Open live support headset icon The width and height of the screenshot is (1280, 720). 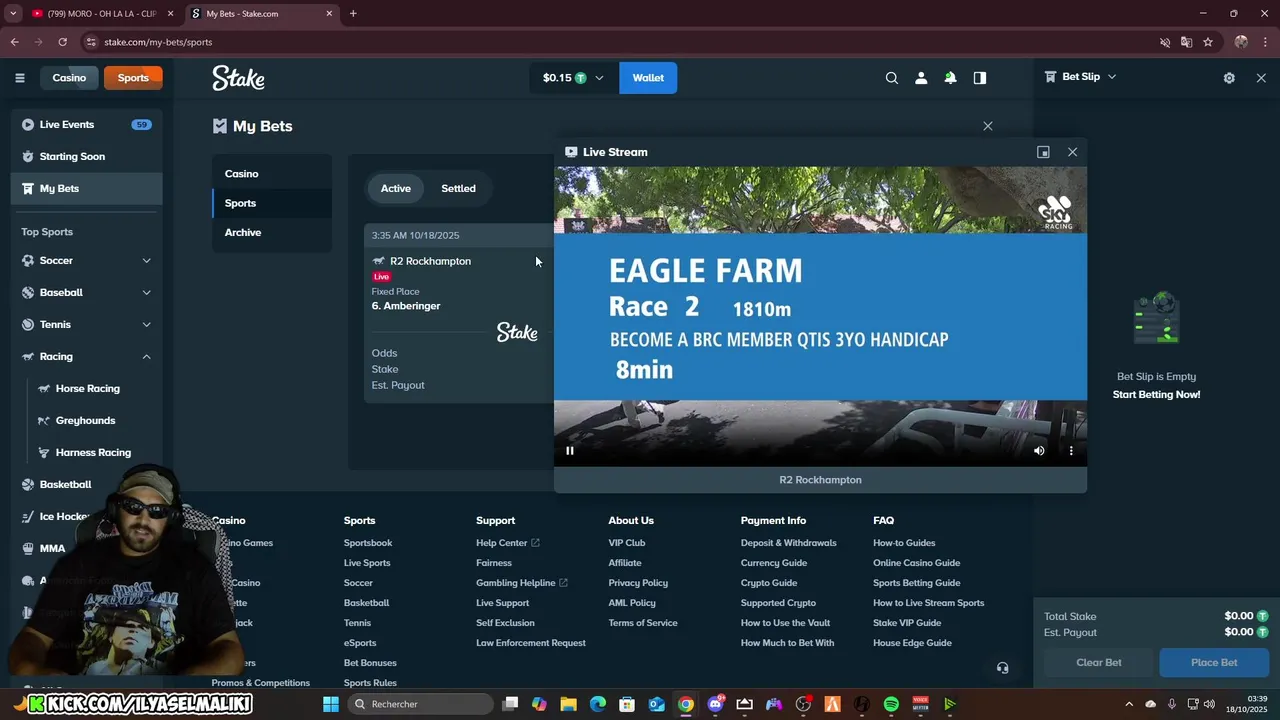tap(1003, 668)
